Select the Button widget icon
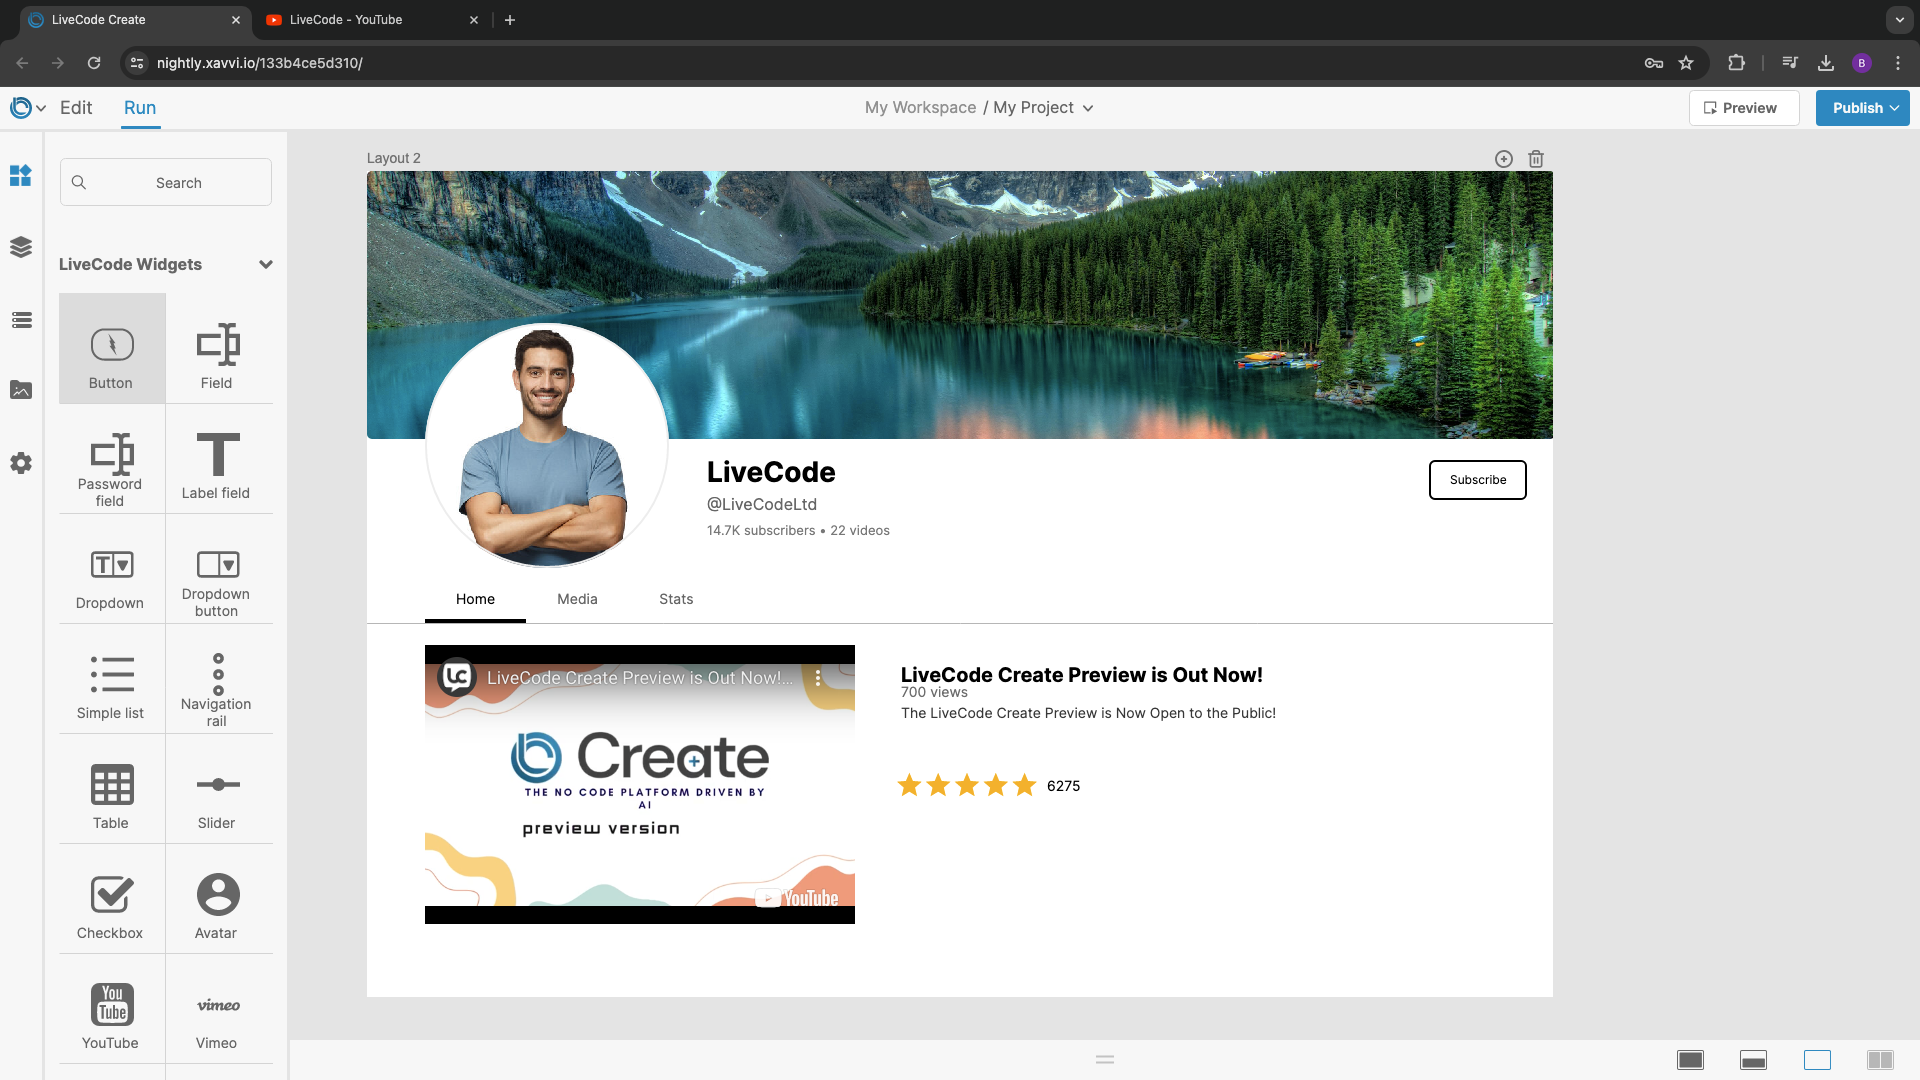Image resolution: width=1920 pixels, height=1080 pixels. pyautogui.click(x=111, y=346)
